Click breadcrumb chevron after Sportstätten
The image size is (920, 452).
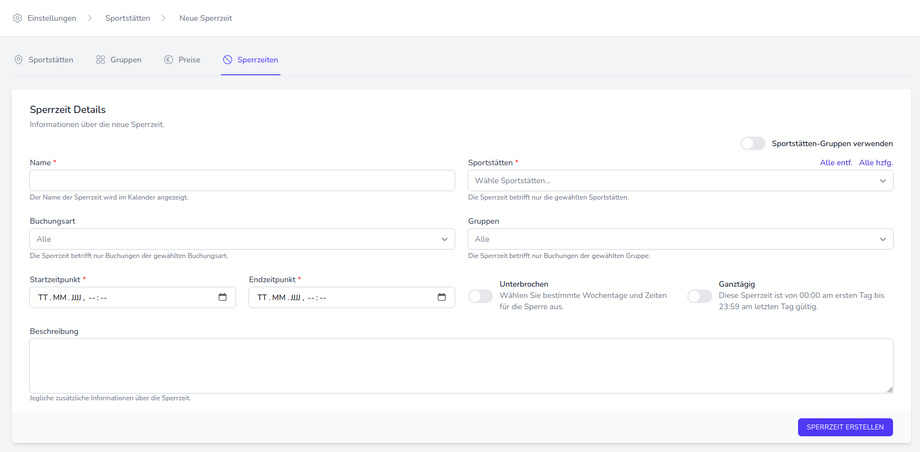point(164,18)
